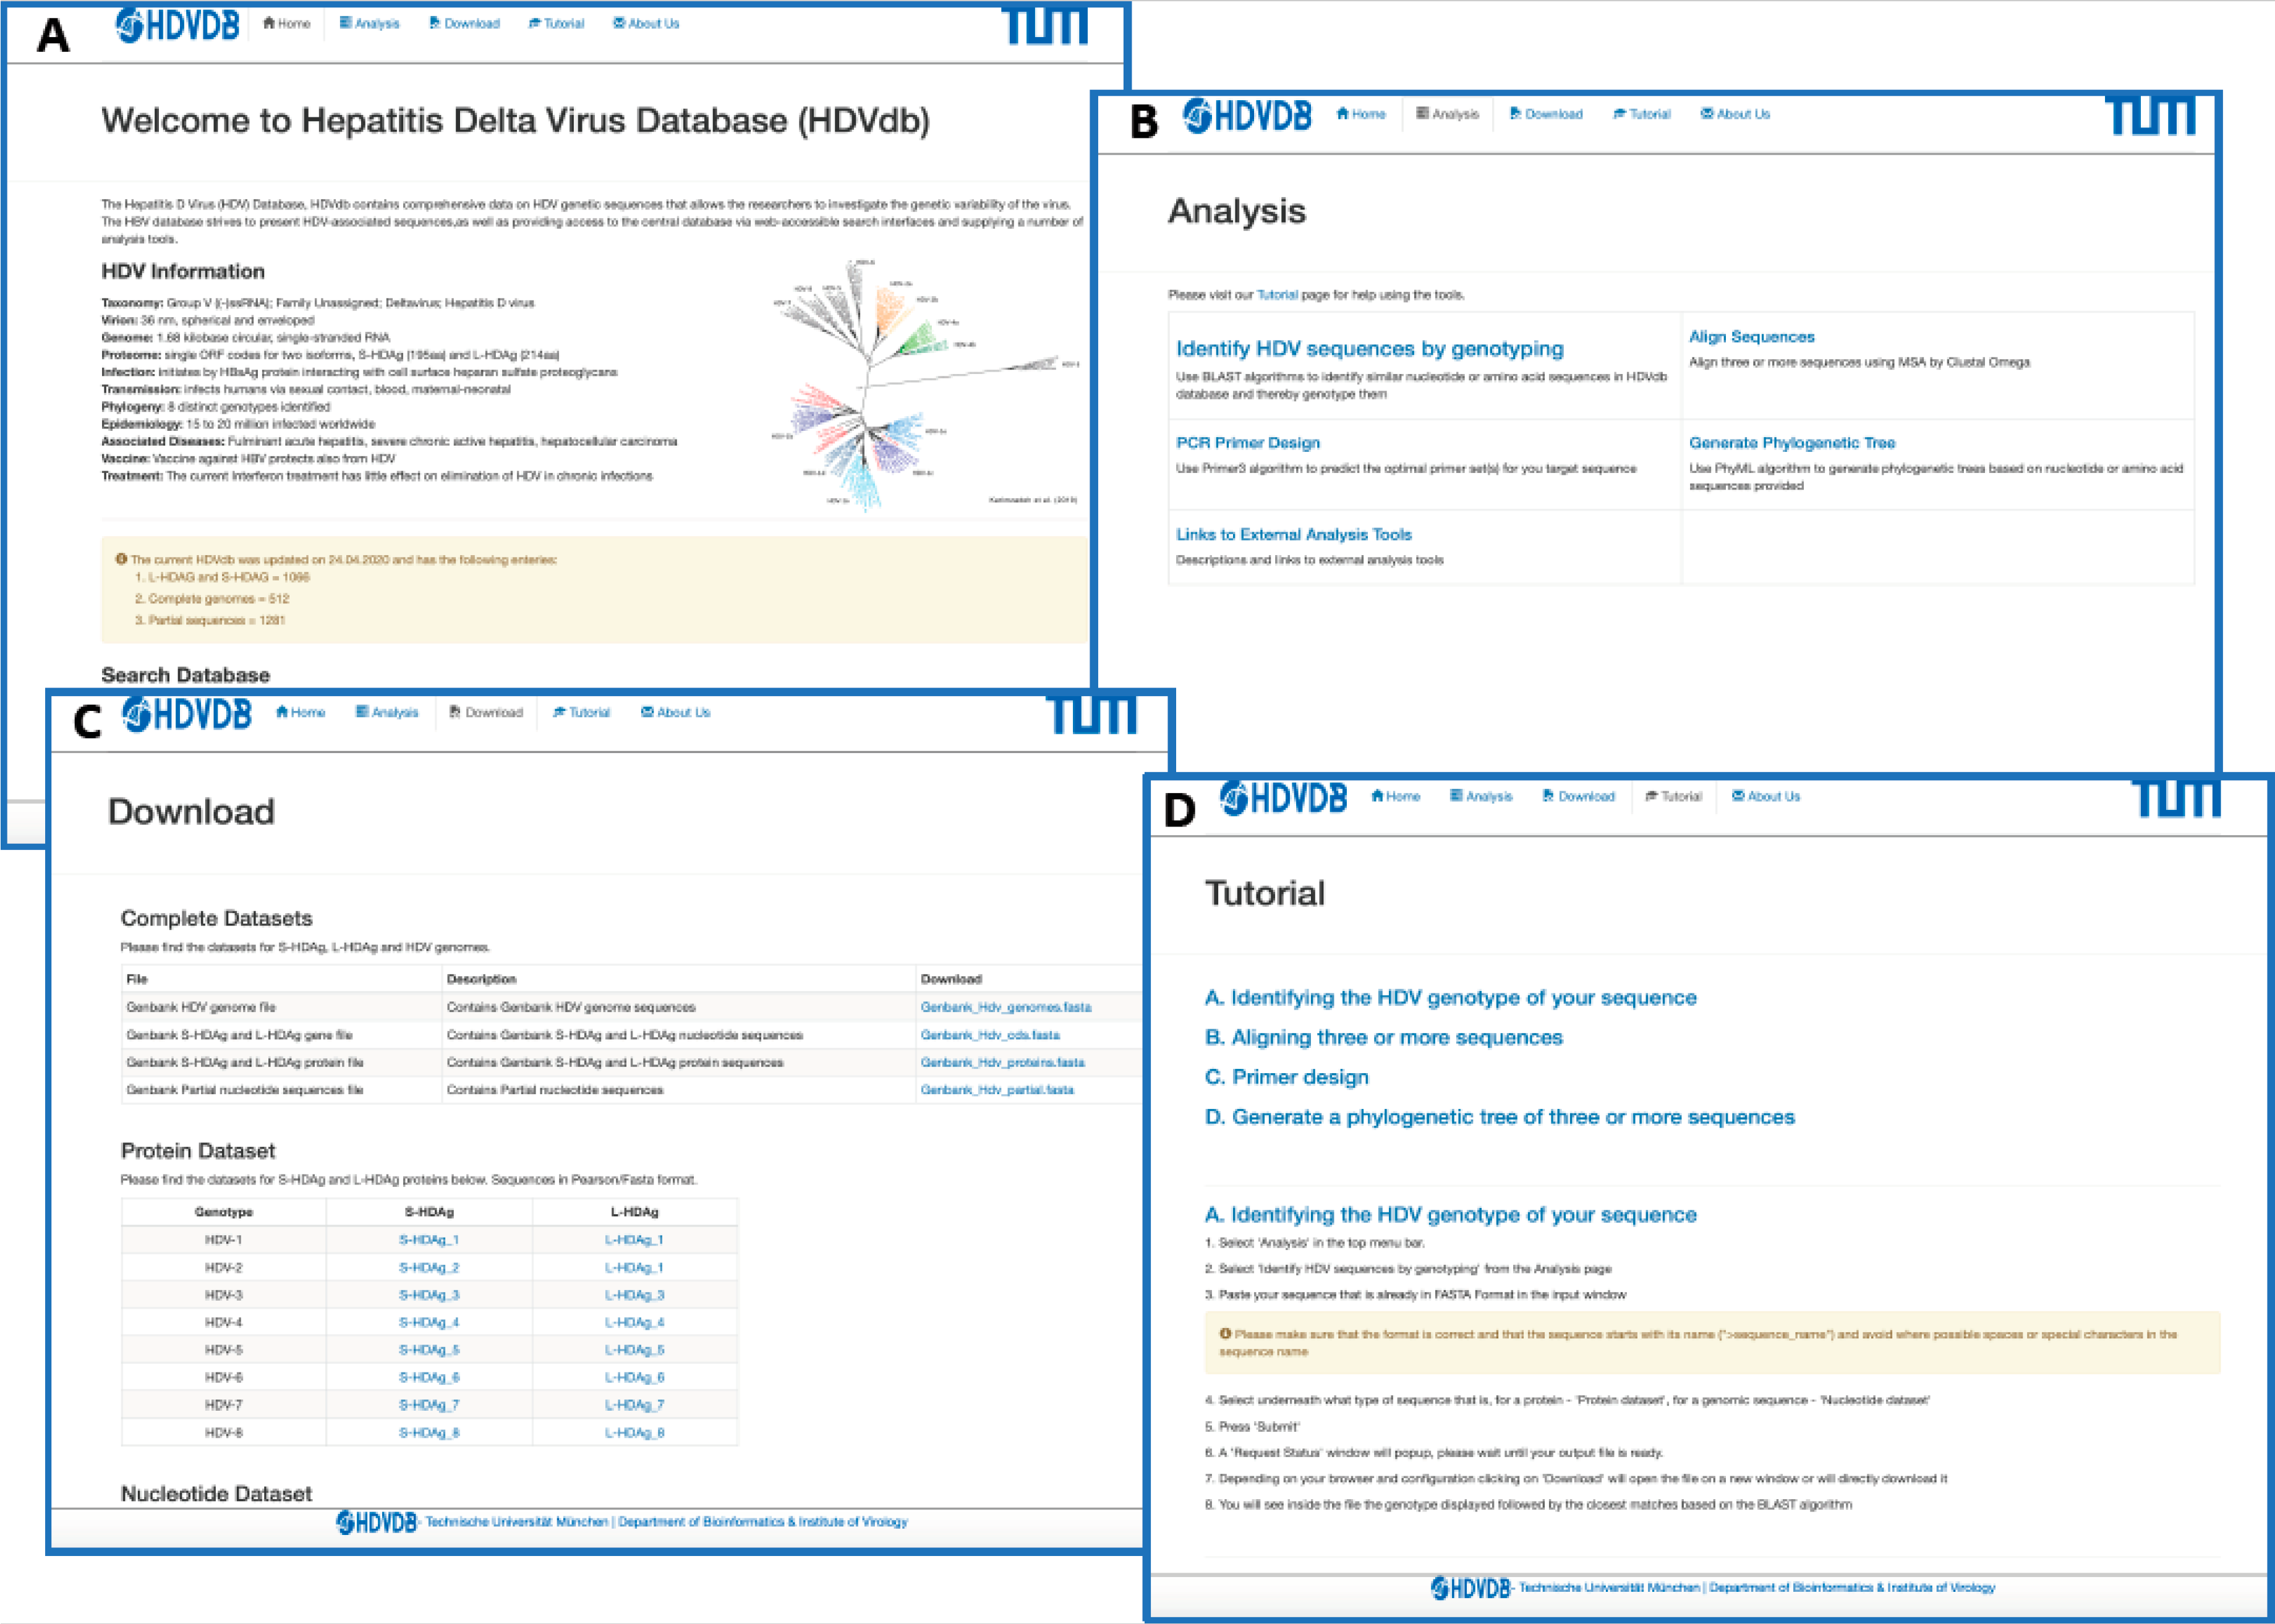2275x1624 pixels.
Task: Click the HDVDB logo in panel A
Action: 178,24
